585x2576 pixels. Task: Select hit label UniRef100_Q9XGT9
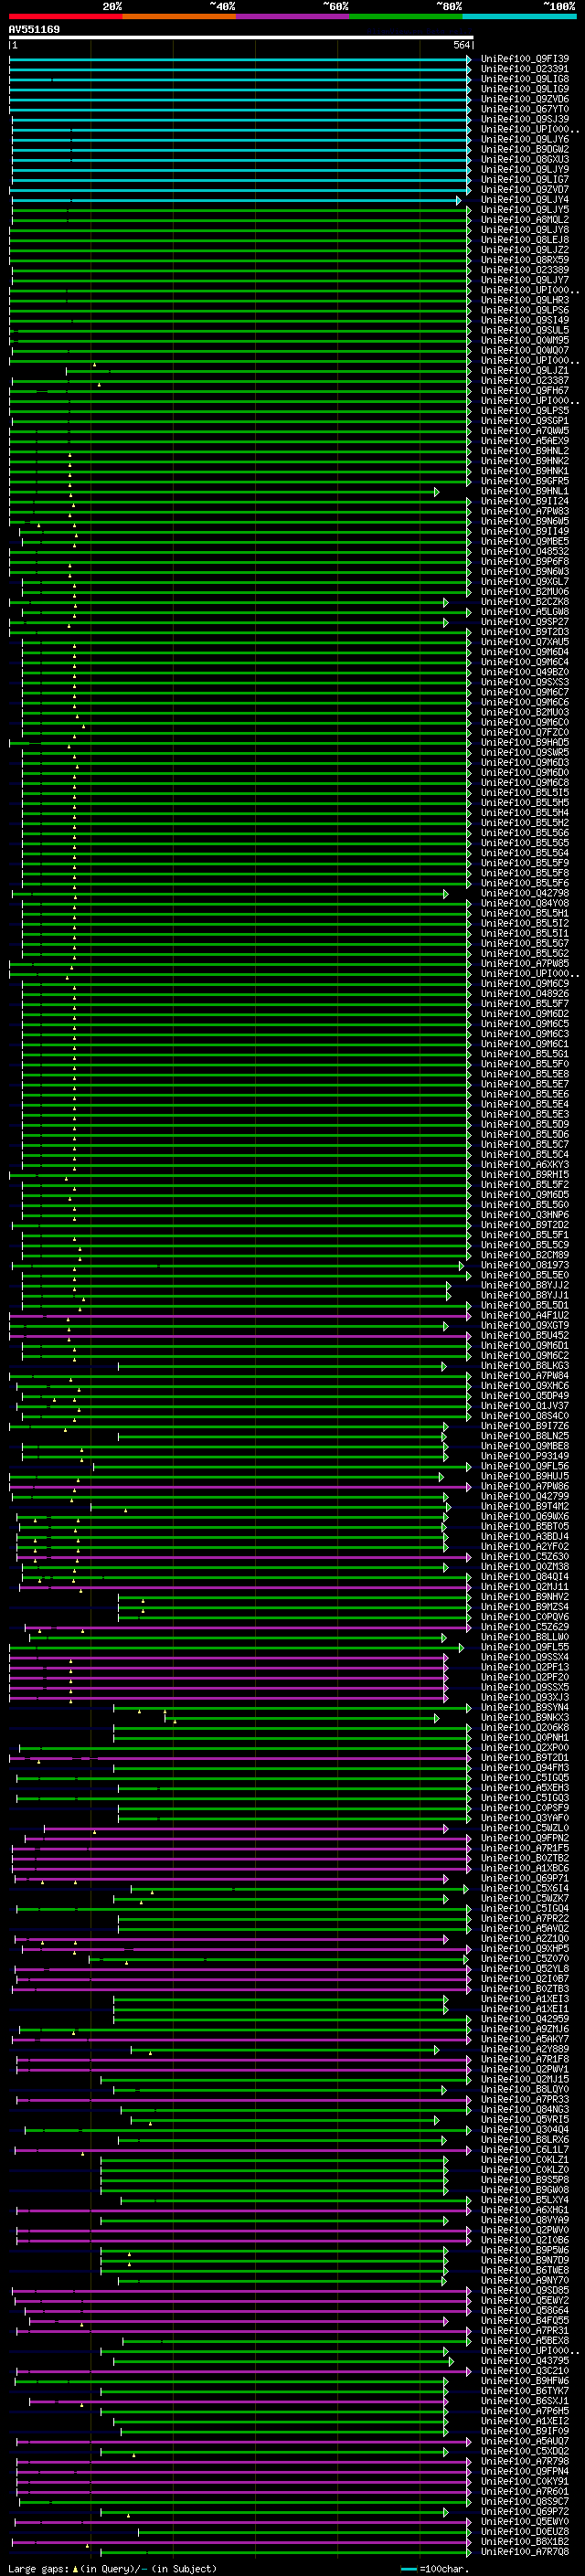pyautogui.click(x=525, y=1326)
